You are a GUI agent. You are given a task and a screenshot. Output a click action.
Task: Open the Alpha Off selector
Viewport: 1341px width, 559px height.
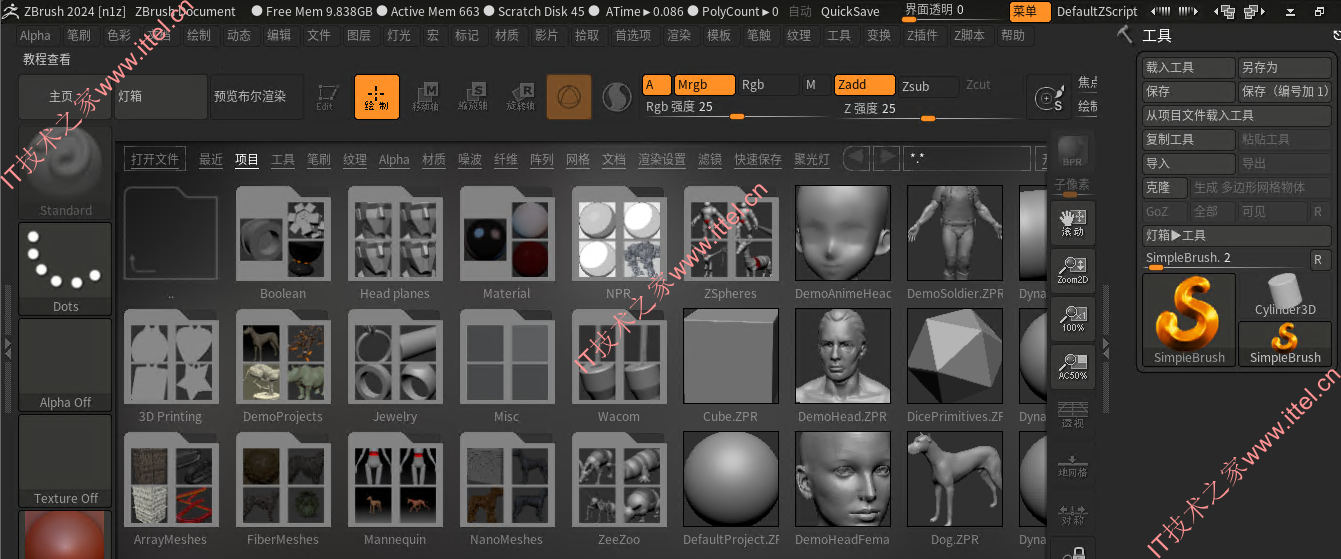65,364
